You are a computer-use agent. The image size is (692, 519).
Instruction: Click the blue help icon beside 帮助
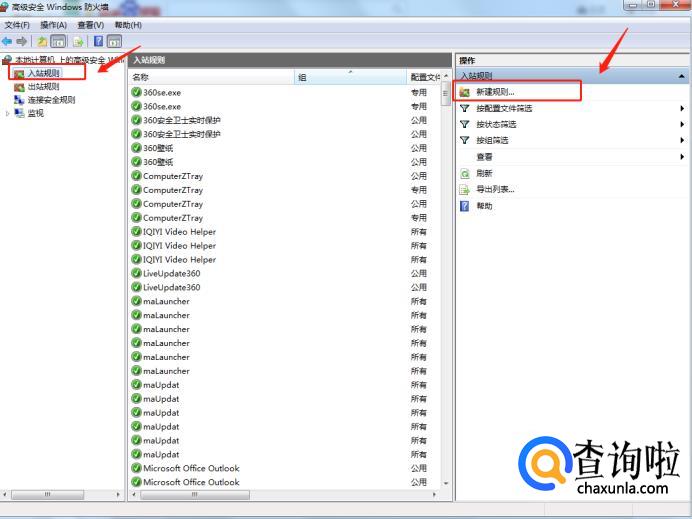point(465,206)
